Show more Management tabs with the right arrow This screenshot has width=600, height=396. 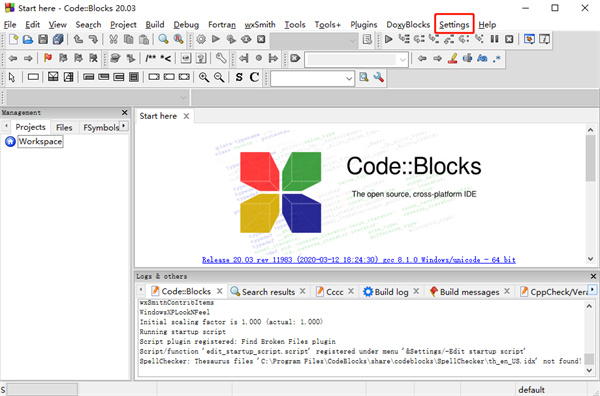tap(124, 126)
